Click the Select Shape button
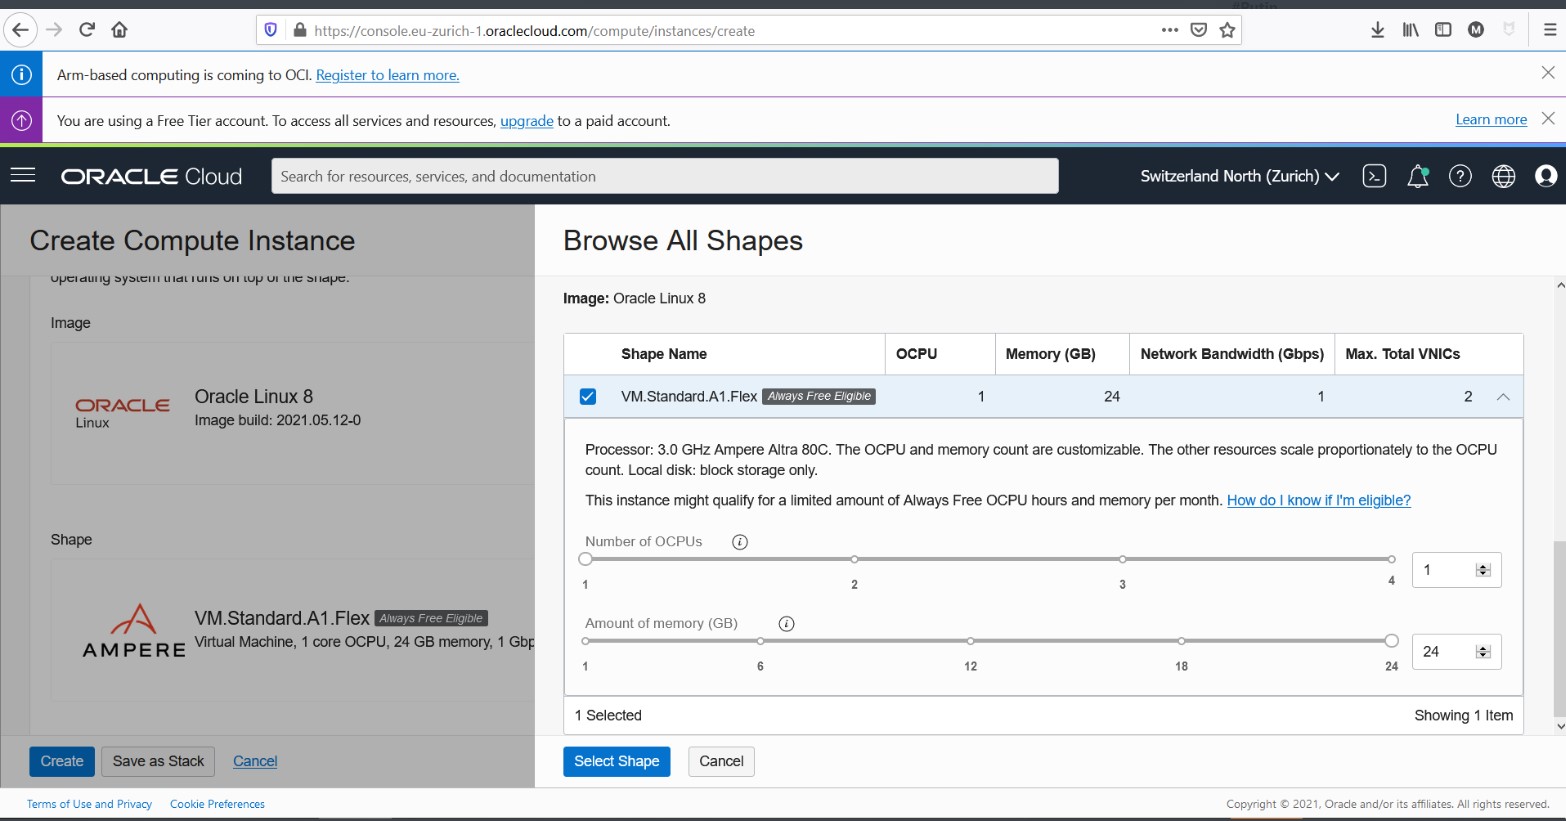The height and width of the screenshot is (821, 1566). [617, 761]
